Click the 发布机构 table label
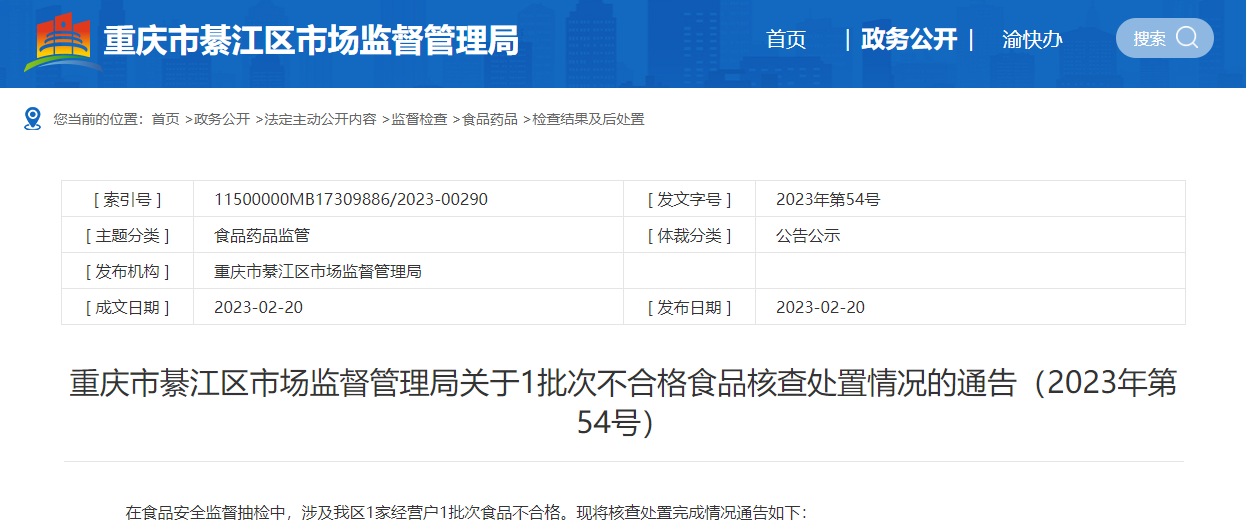 [127, 271]
